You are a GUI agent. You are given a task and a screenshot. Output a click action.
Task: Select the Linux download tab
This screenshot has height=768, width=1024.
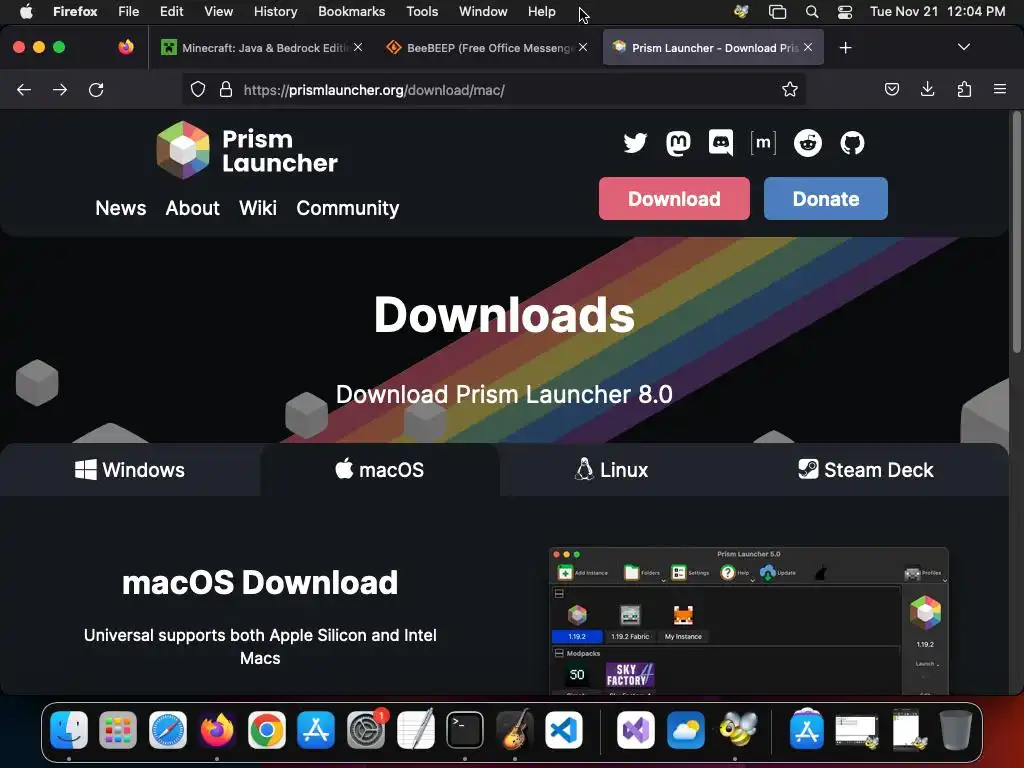coord(611,470)
